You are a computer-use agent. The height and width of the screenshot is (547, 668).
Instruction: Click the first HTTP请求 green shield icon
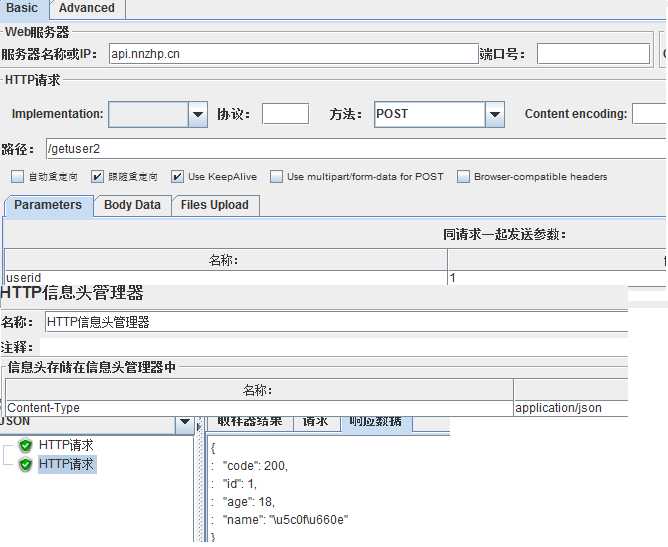point(26,446)
